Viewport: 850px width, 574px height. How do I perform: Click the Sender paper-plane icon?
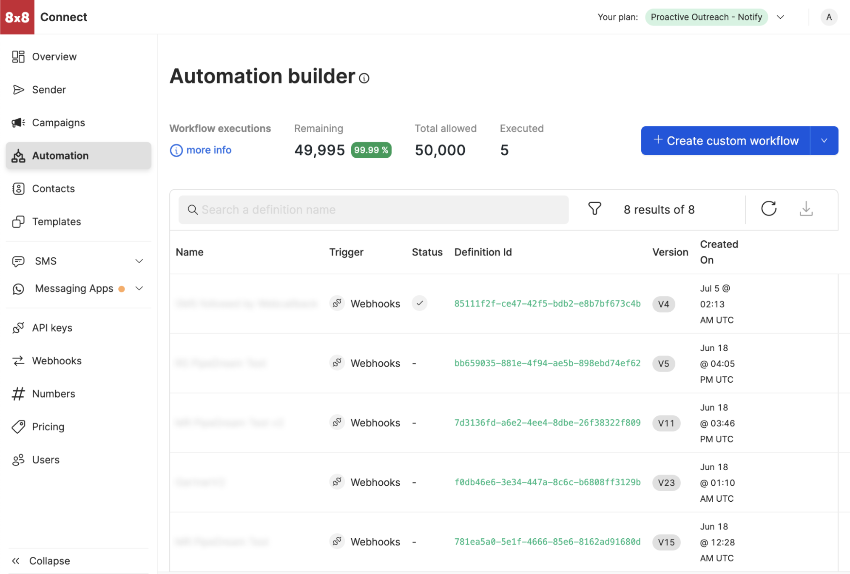(18, 90)
